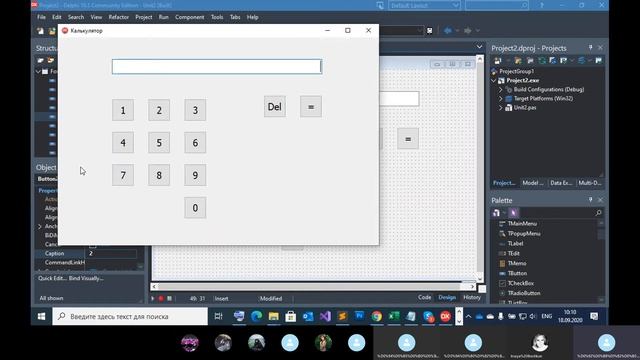
Task: Click the calculator button 3
Action: click(x=195, y=110)
